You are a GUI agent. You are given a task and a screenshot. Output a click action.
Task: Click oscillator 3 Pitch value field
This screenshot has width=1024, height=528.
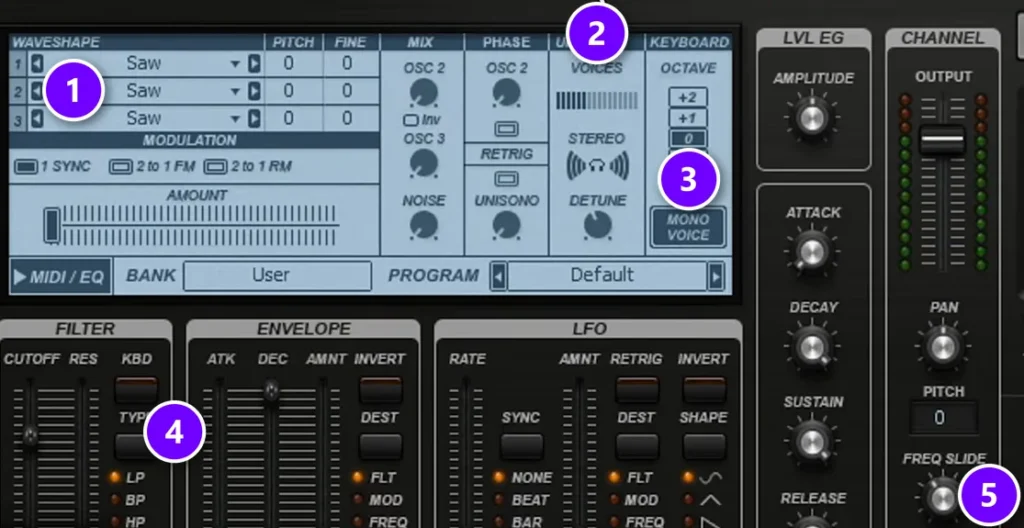tap(288, 118)
